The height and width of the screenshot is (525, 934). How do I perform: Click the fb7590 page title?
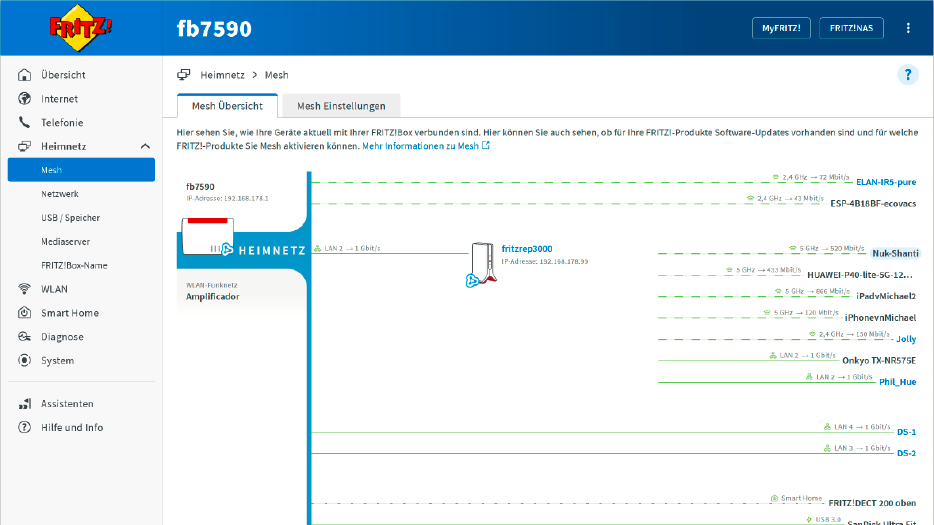pos(214,29)
